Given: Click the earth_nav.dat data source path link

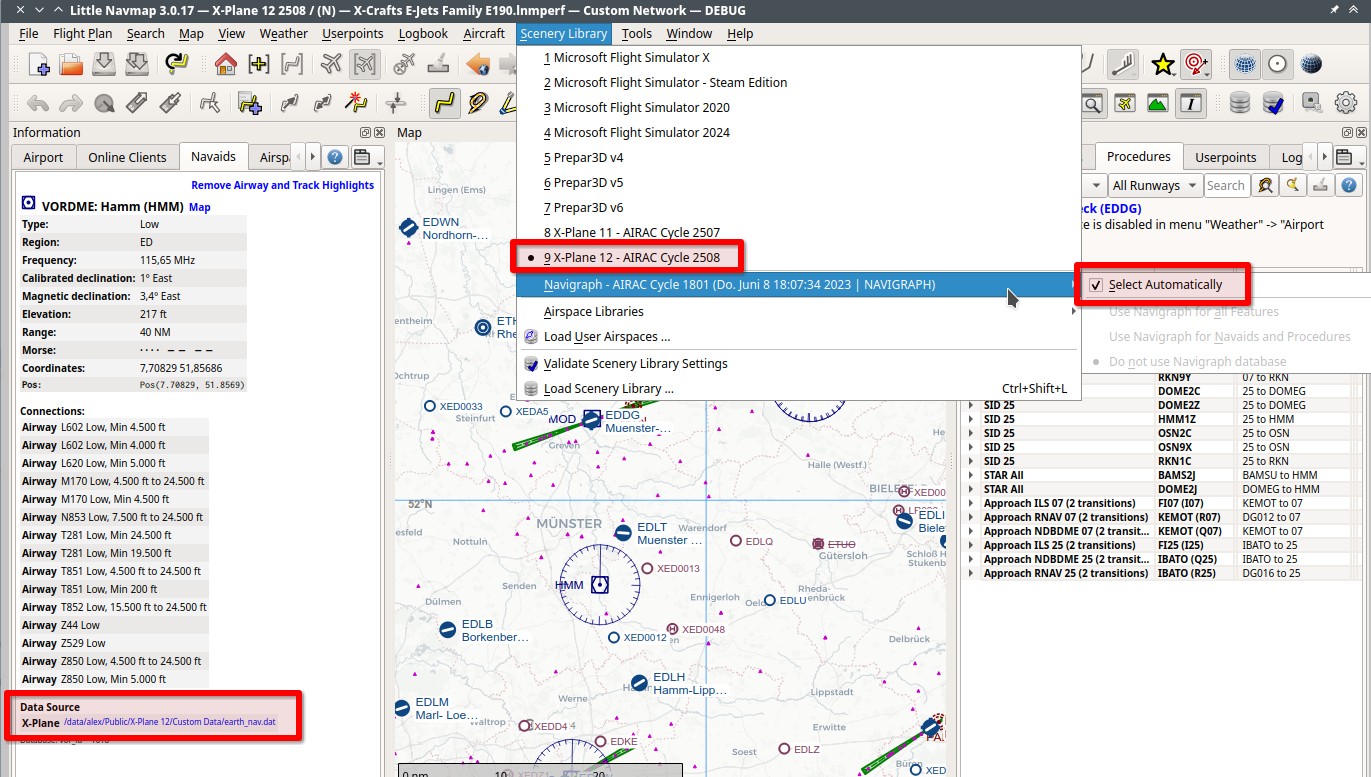Looking at the screenshot, I should click(x=169, y=722).
